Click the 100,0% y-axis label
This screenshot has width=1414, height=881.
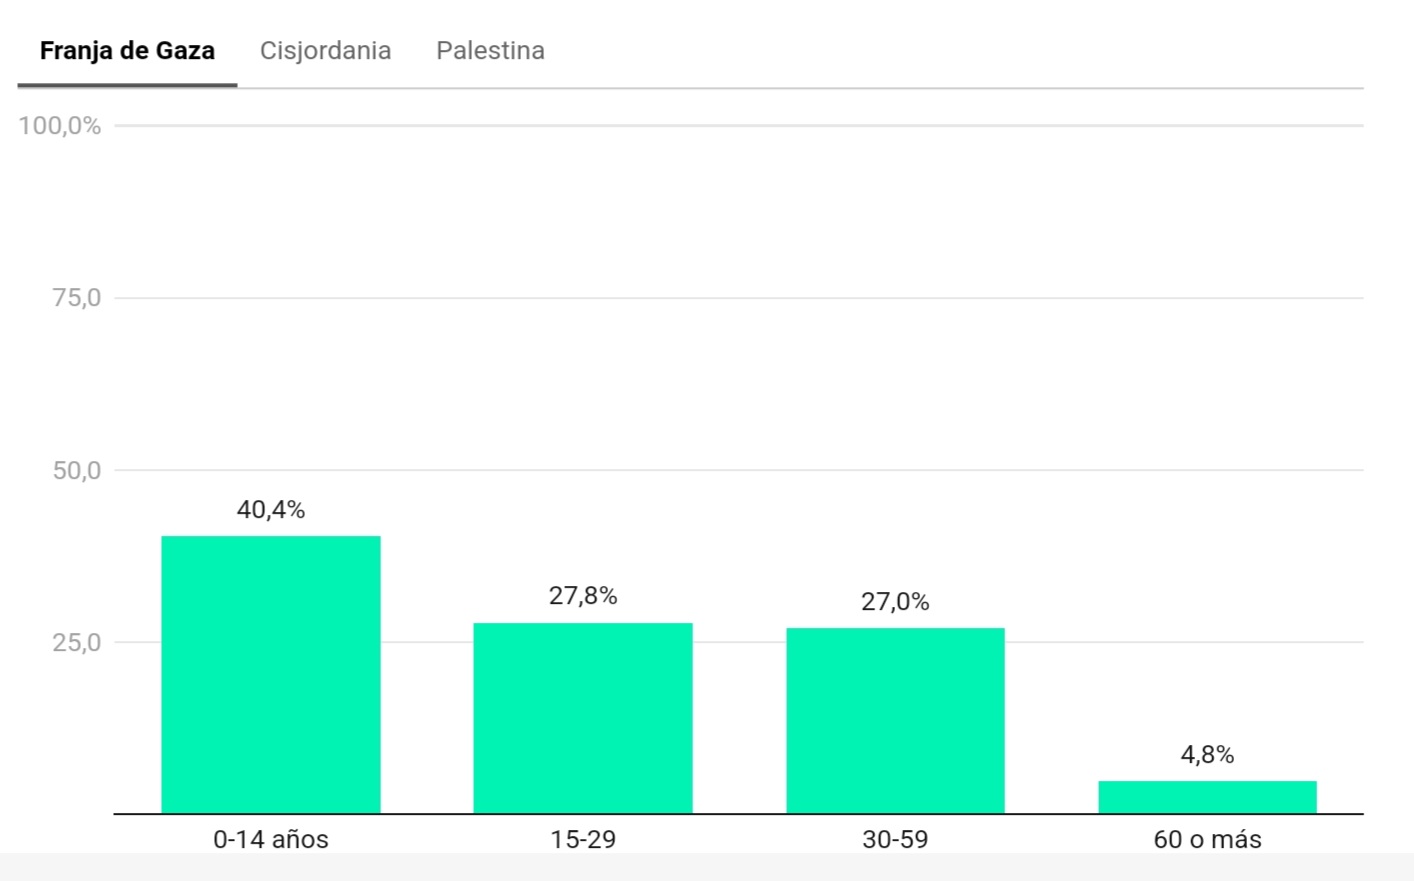click(60, 126)
